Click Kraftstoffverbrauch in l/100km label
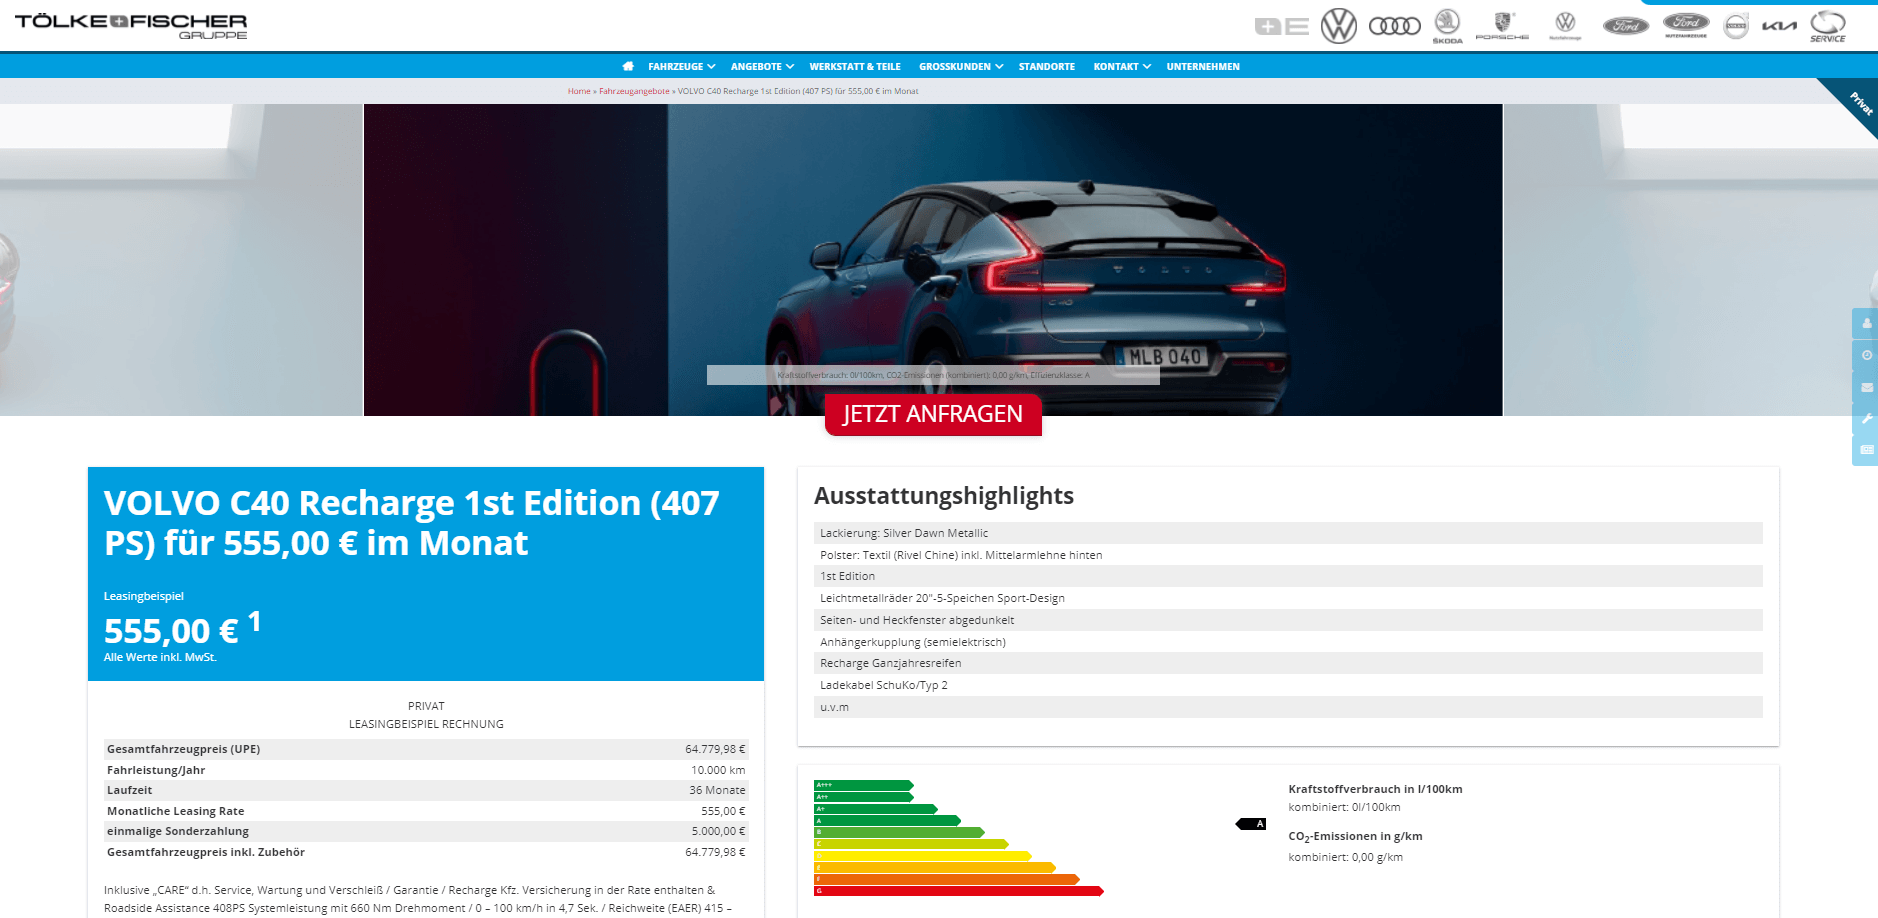 click(x=1375, y=789)
